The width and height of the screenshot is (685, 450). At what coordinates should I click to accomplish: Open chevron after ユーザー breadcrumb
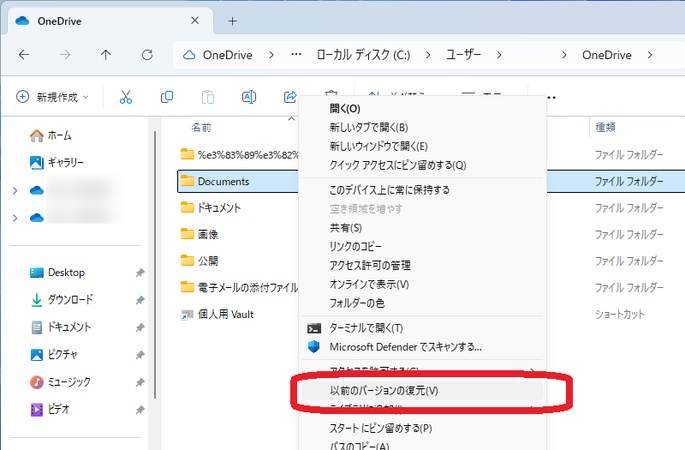pyautogui.click(x=499, y=55)
